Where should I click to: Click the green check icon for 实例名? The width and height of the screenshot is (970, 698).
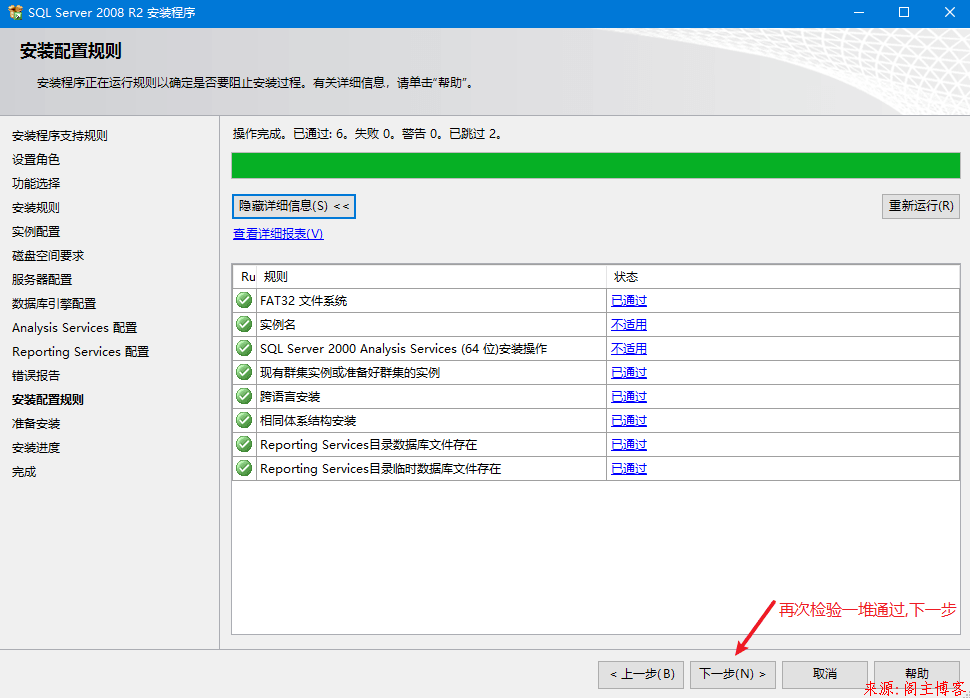244,324
